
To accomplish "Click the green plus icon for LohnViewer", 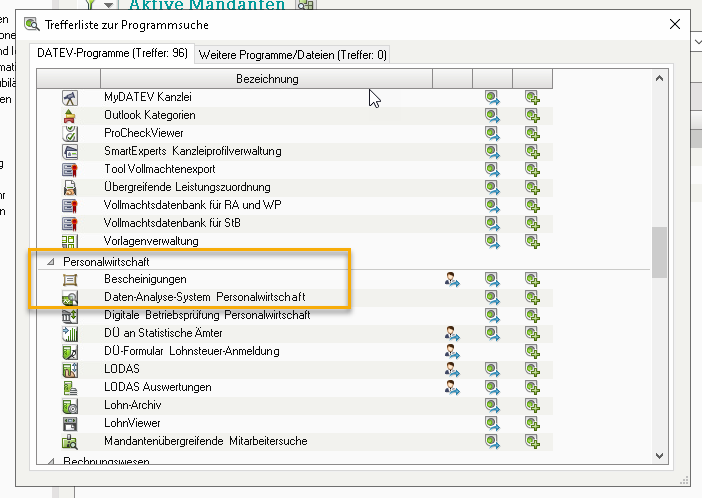I will 533,423.
